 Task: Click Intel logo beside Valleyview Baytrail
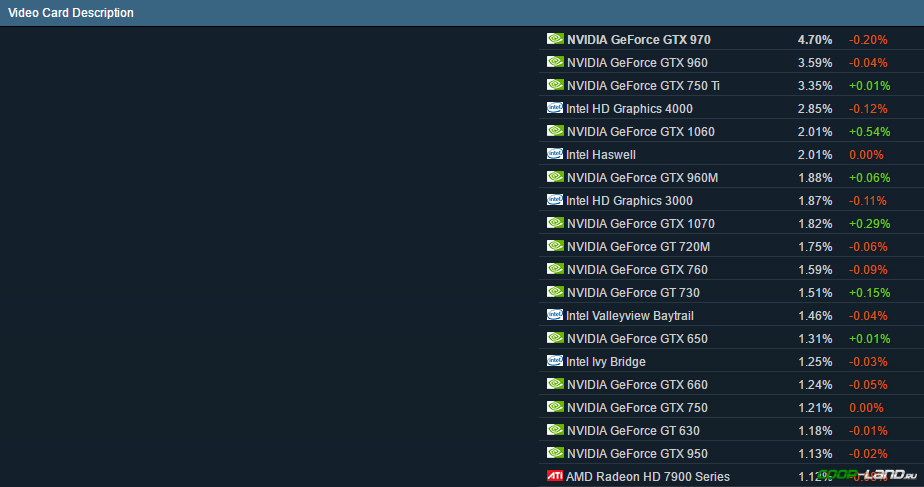click(x=555, y=315)
